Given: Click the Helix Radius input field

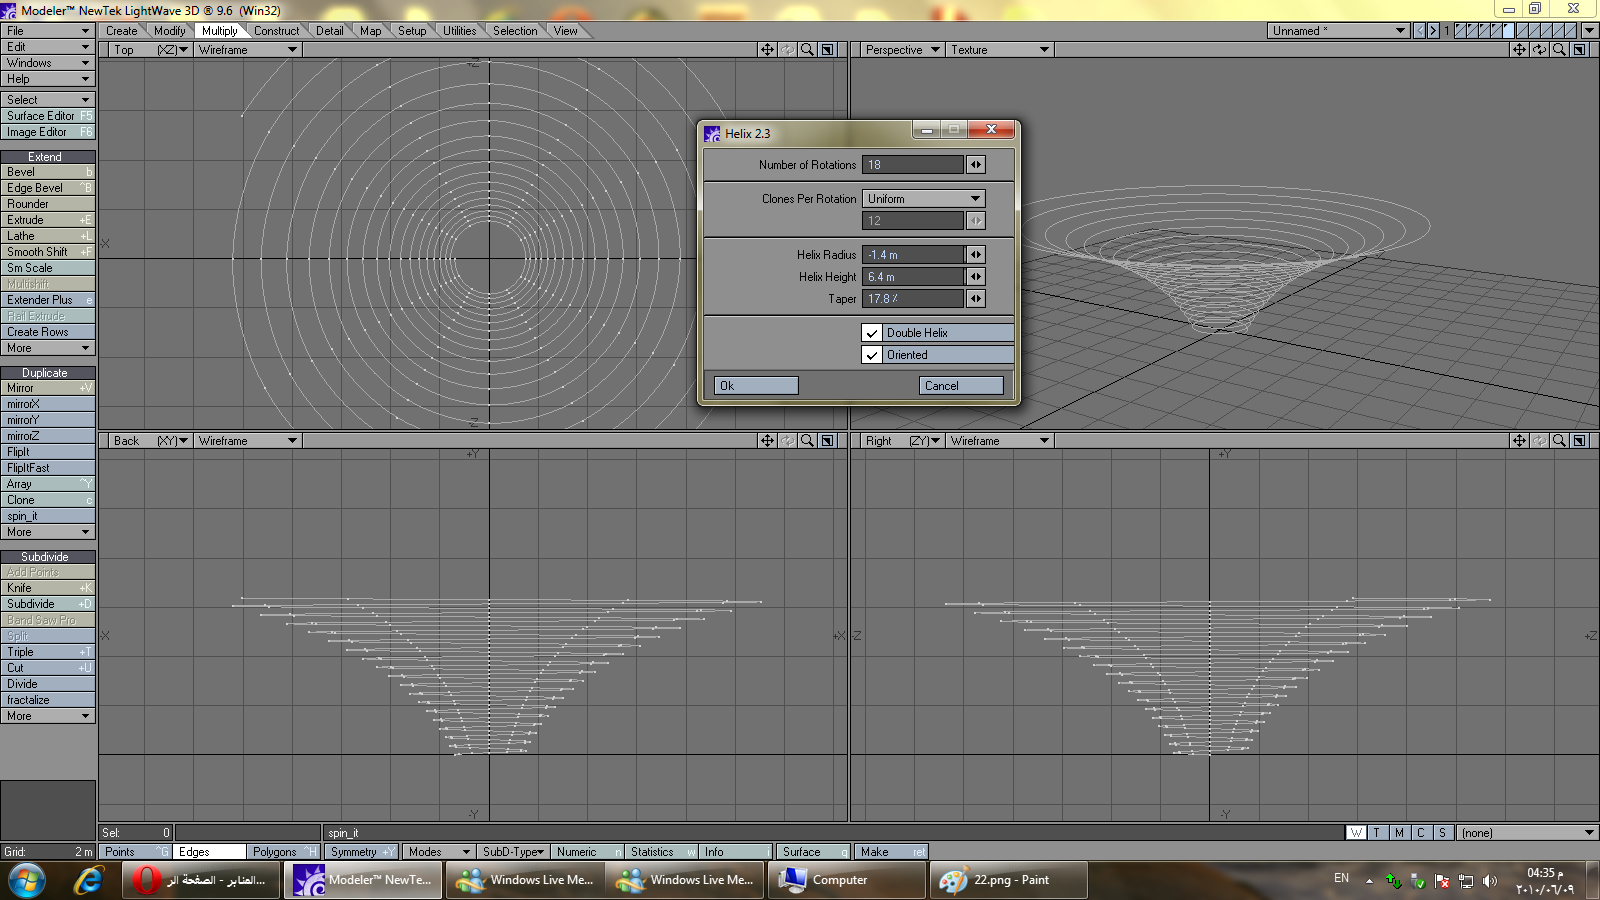Looking at the screenshot, I should point(913,254).
